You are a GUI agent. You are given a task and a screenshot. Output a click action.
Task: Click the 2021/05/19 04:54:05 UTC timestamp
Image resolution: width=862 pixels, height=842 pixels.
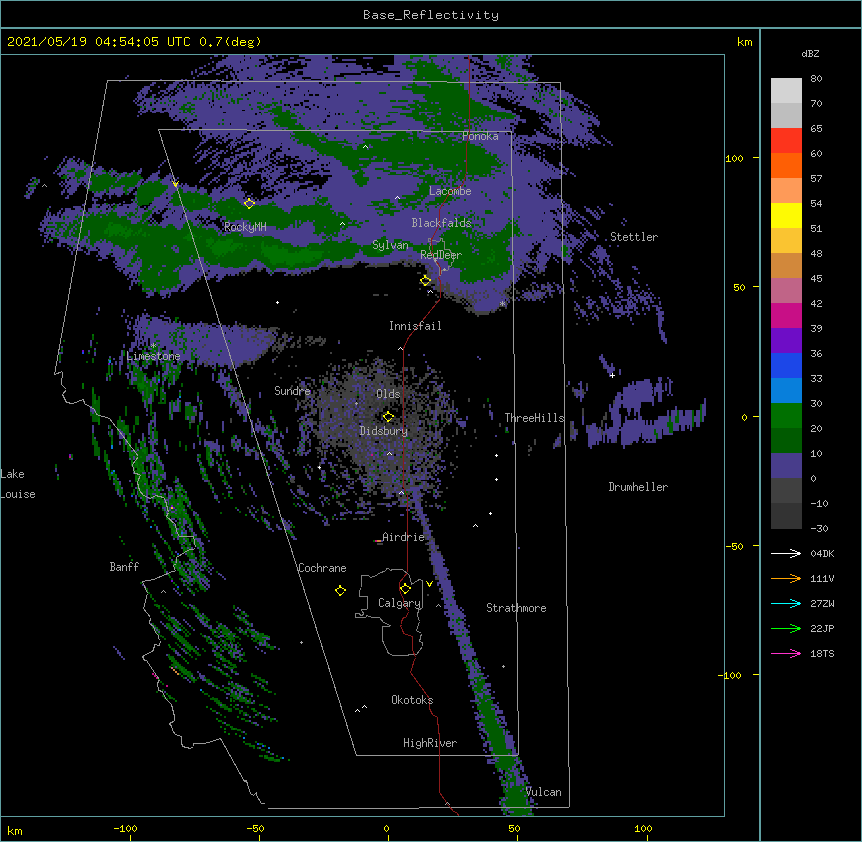click(99, 42)
